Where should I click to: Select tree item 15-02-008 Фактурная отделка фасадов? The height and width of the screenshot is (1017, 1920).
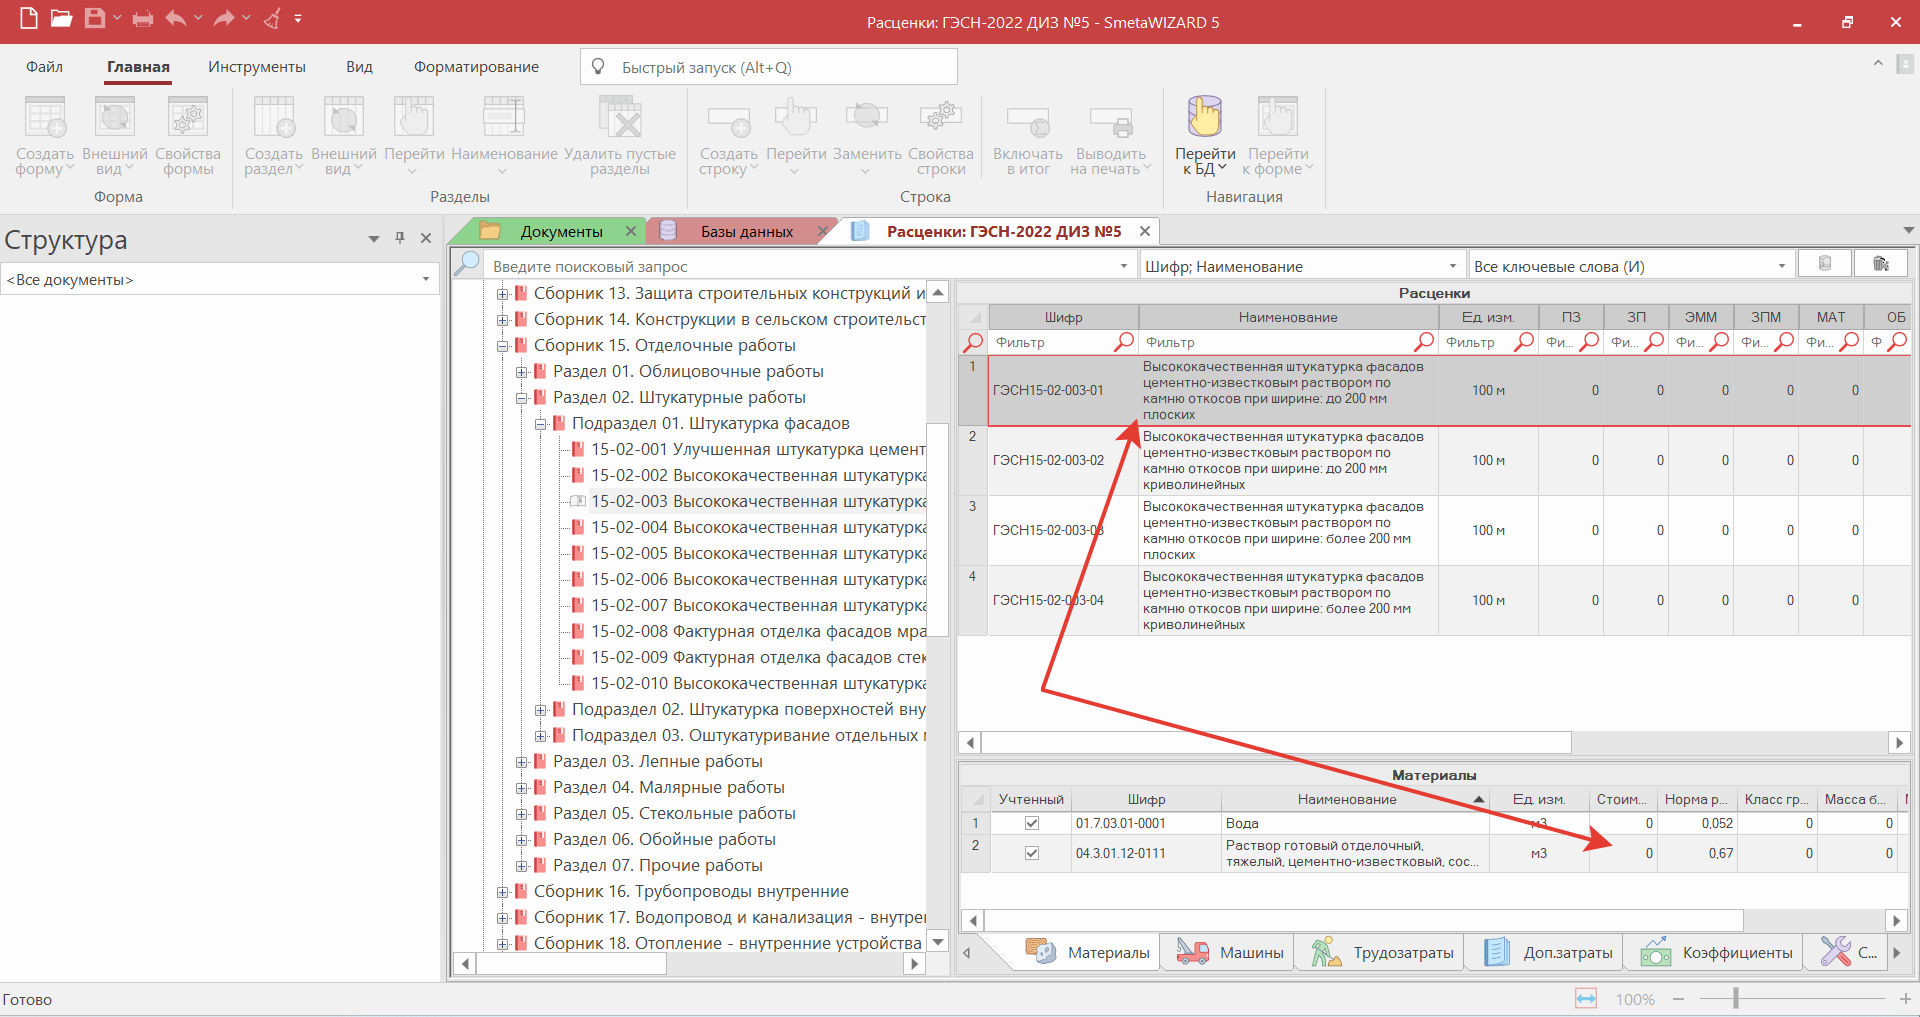point(758,631)
